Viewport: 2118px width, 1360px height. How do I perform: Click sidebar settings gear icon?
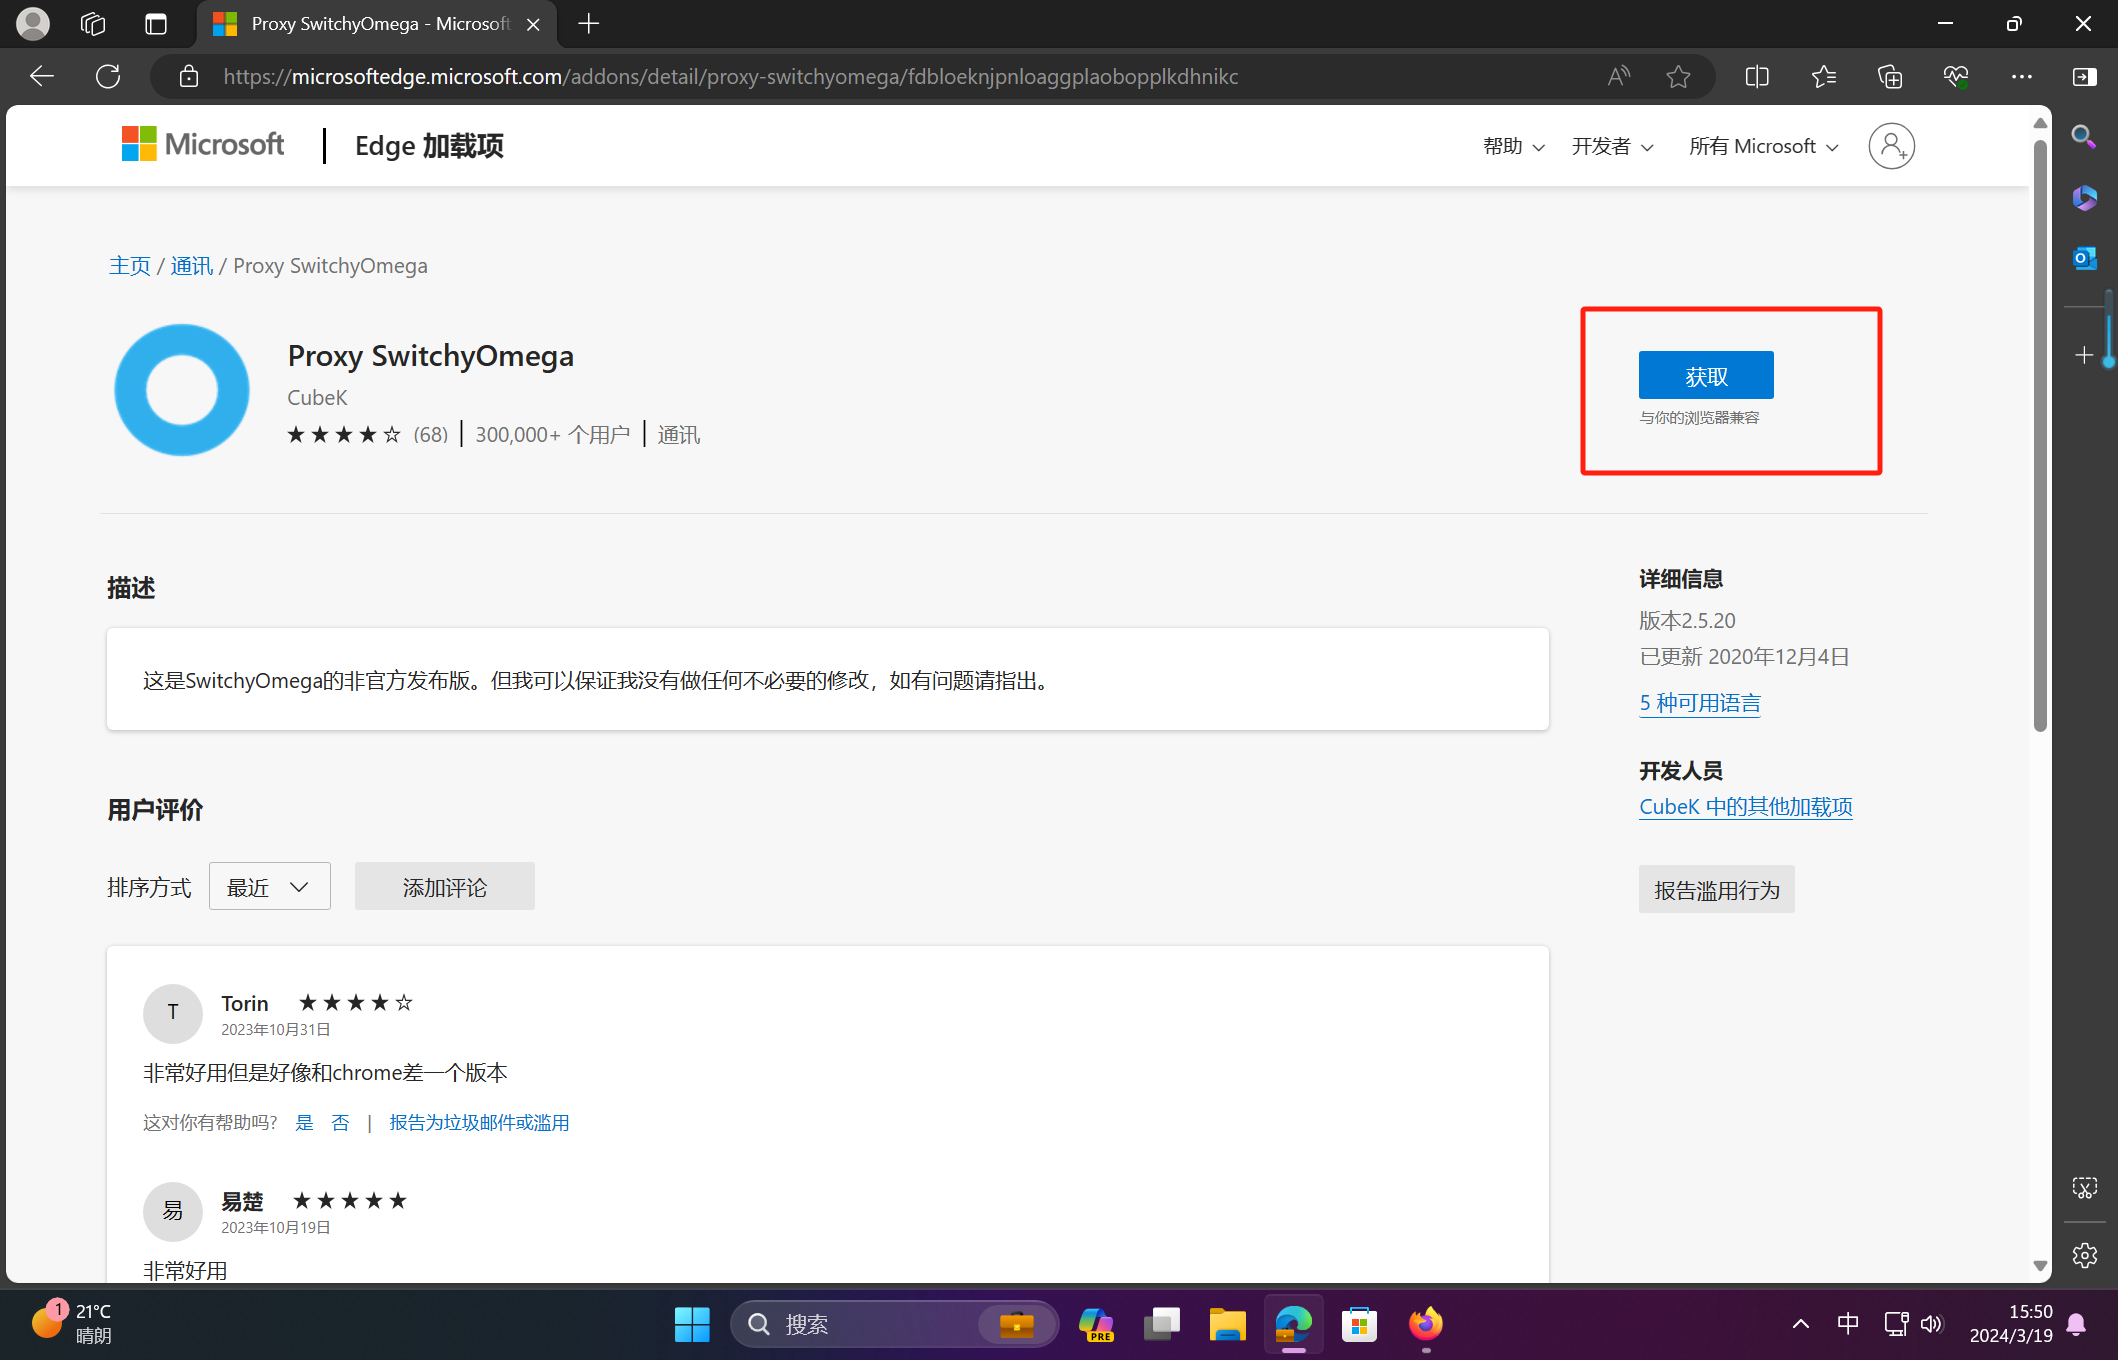click(2084, 1255)
